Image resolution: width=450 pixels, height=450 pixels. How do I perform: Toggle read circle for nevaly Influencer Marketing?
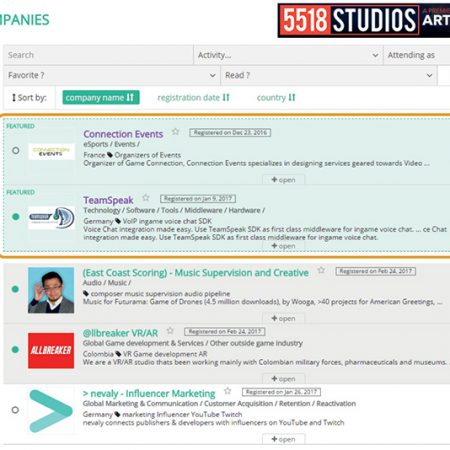15,410
